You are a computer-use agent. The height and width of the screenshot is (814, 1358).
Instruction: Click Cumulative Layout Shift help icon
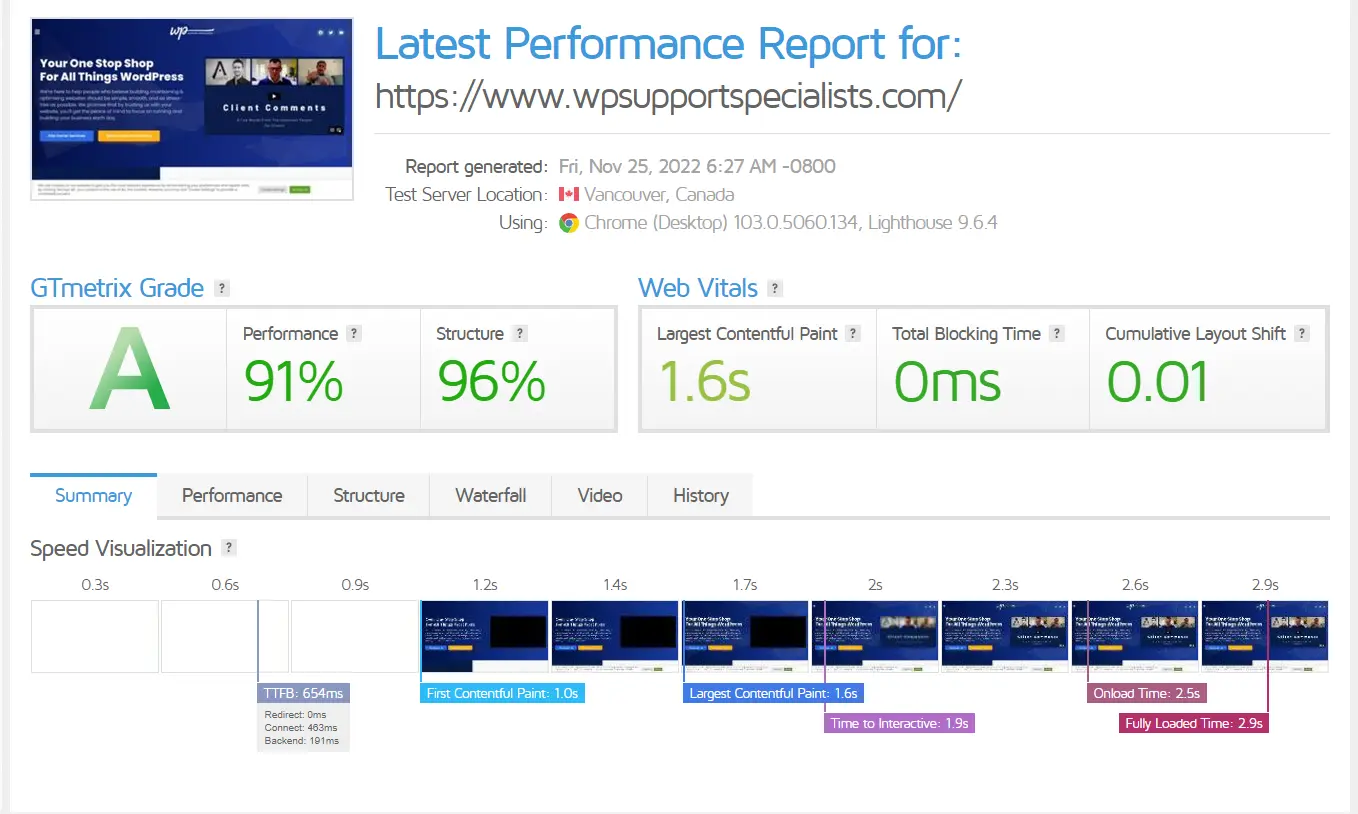tap(1302, 334)
